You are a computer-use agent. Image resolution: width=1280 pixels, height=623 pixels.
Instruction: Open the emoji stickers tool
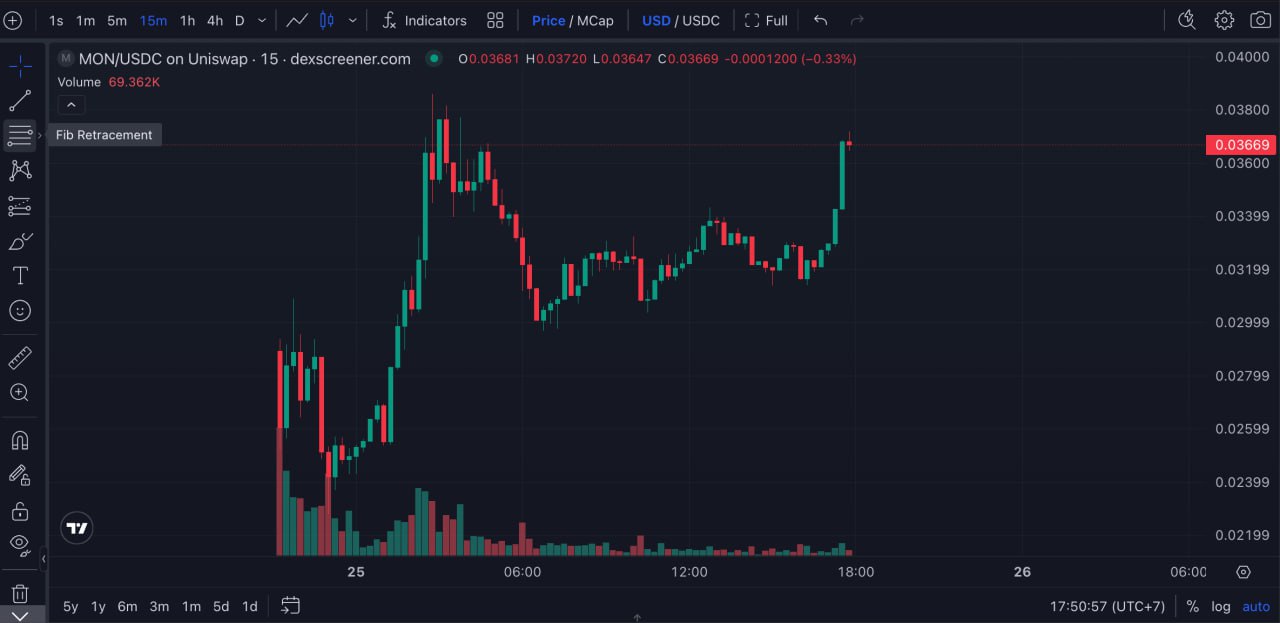click(x=19, y=311)
